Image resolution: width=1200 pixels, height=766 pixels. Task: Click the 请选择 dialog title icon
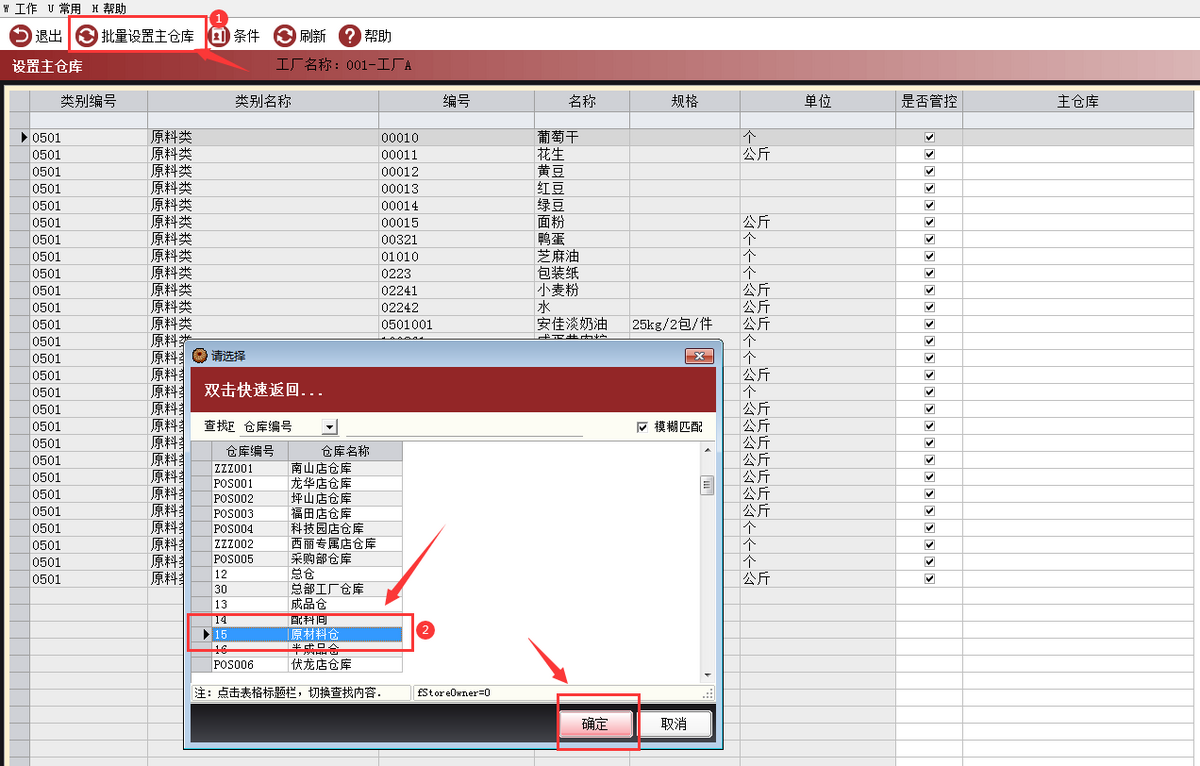[x=199, y=355]
